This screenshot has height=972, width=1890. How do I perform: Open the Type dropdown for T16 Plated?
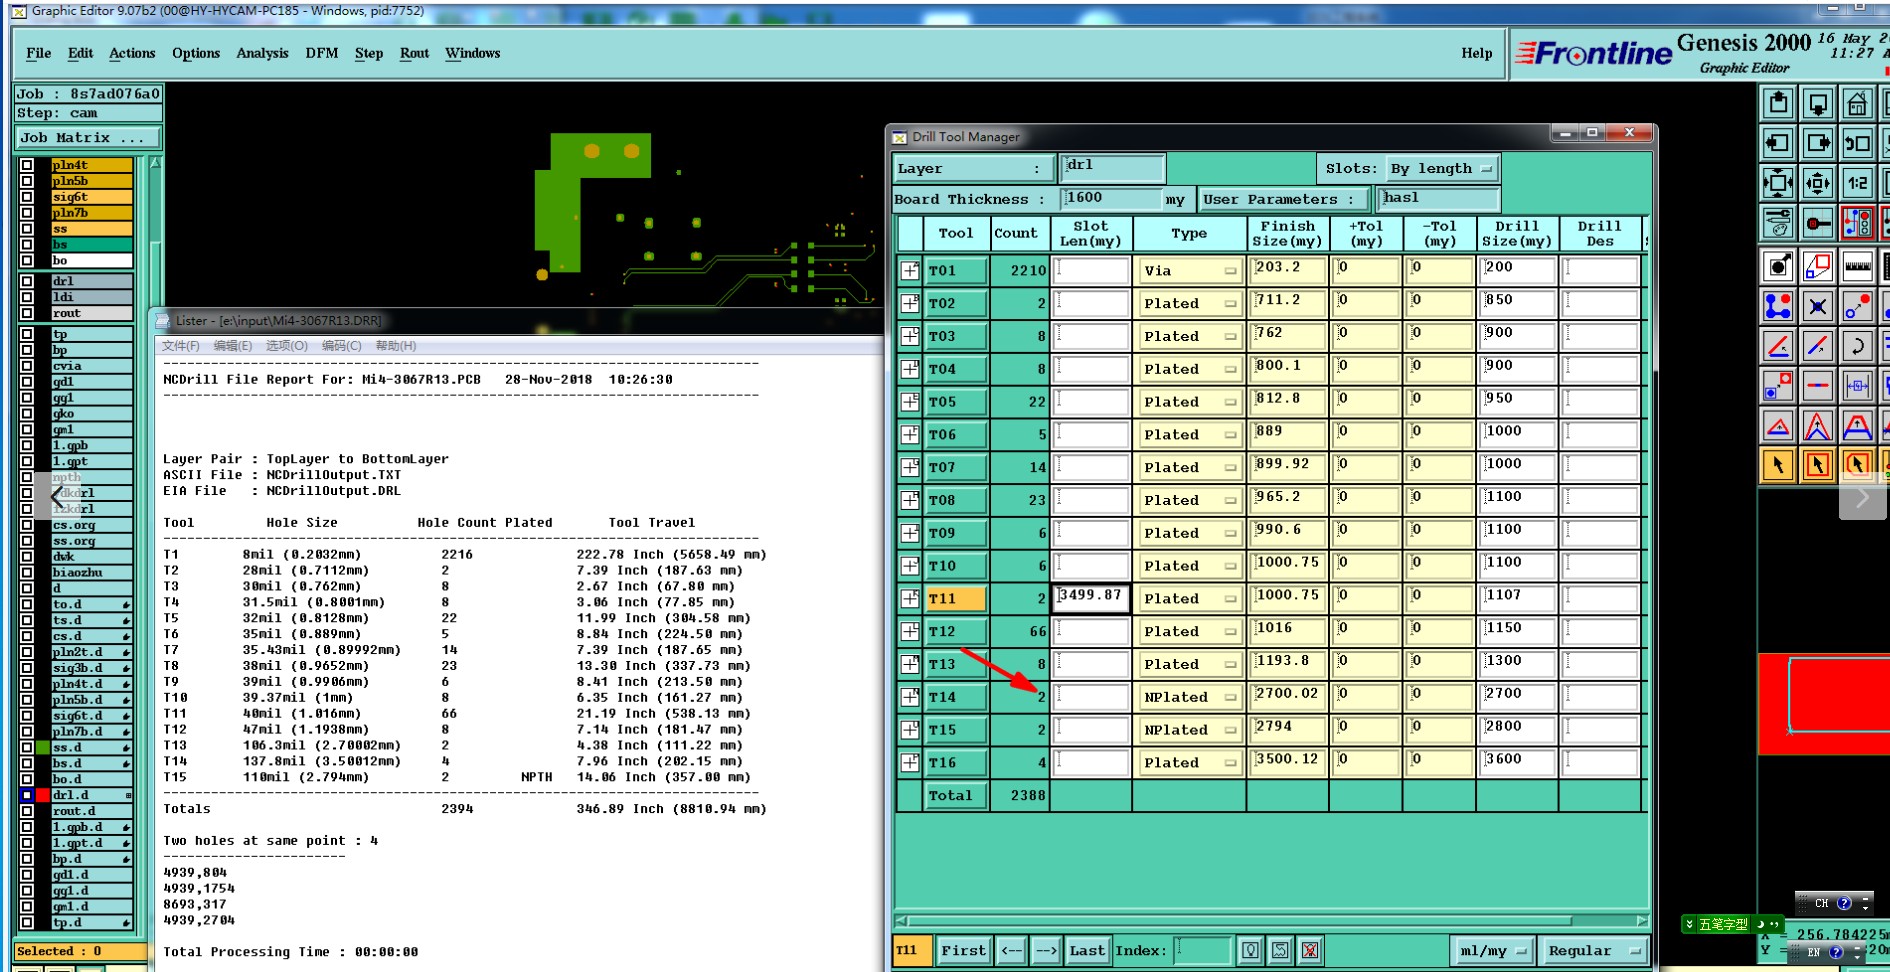[1189, 762]
